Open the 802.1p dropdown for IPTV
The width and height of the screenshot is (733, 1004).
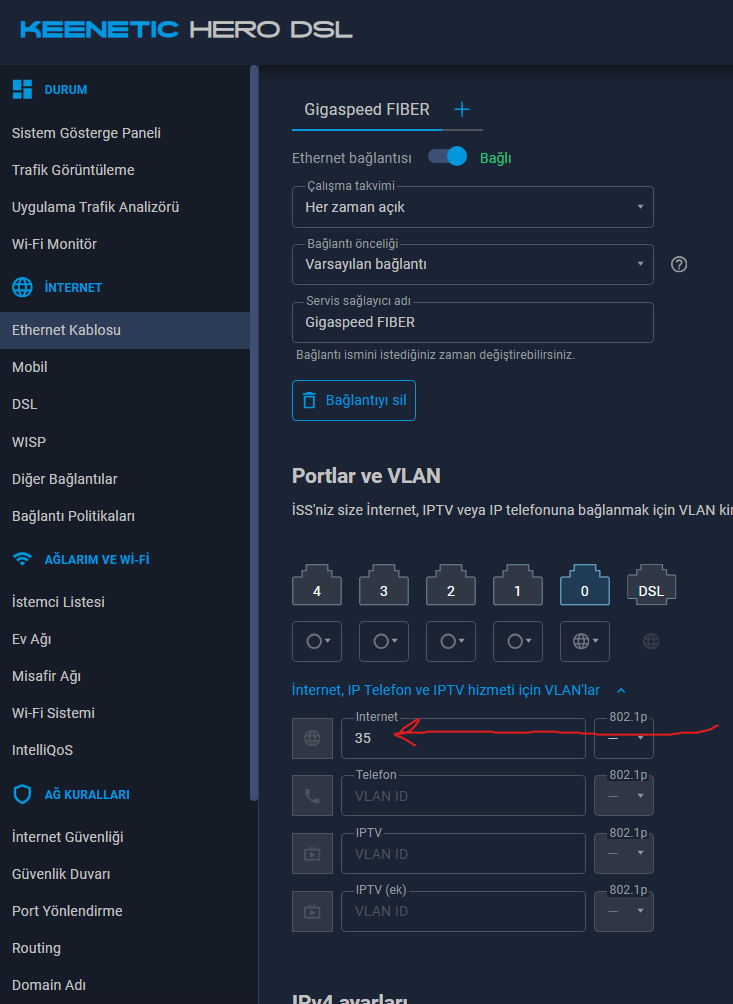point(624,854)
